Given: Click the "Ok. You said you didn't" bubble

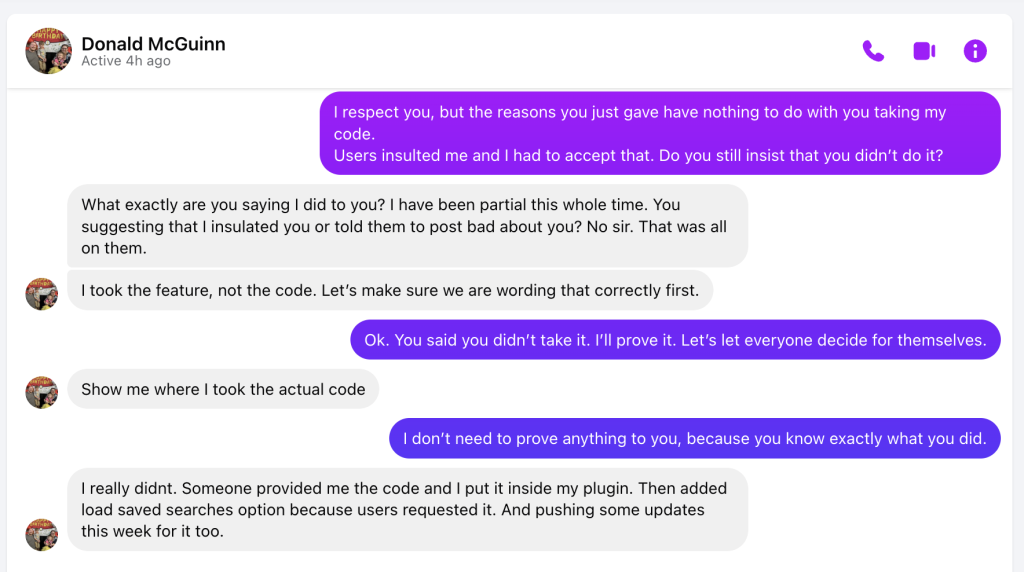Looking at the screenshot, I should click(x=675, y=340).
